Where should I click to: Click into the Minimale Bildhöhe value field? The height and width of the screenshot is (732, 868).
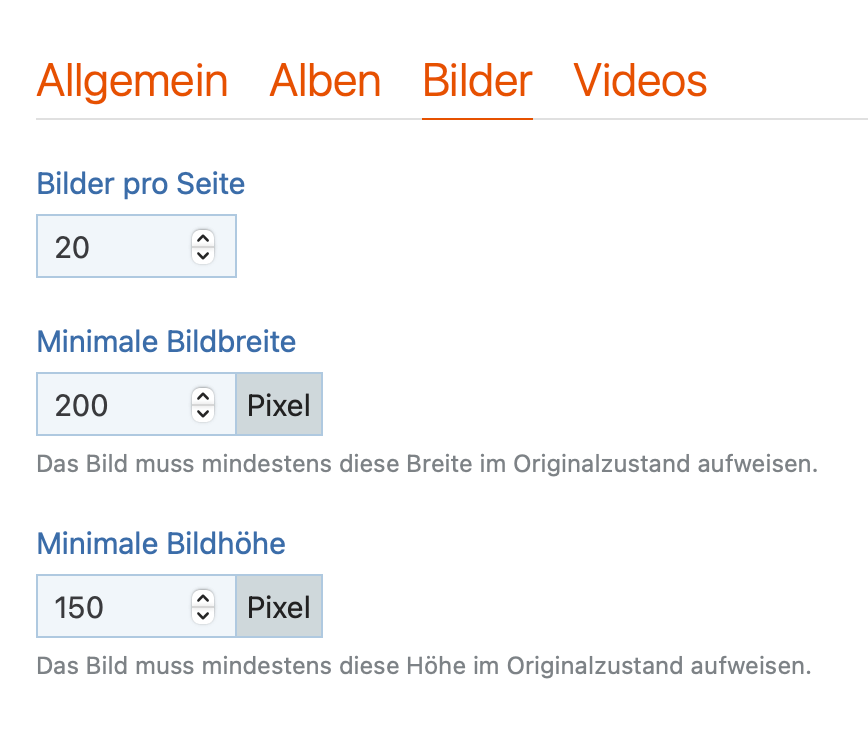[110, 607]
